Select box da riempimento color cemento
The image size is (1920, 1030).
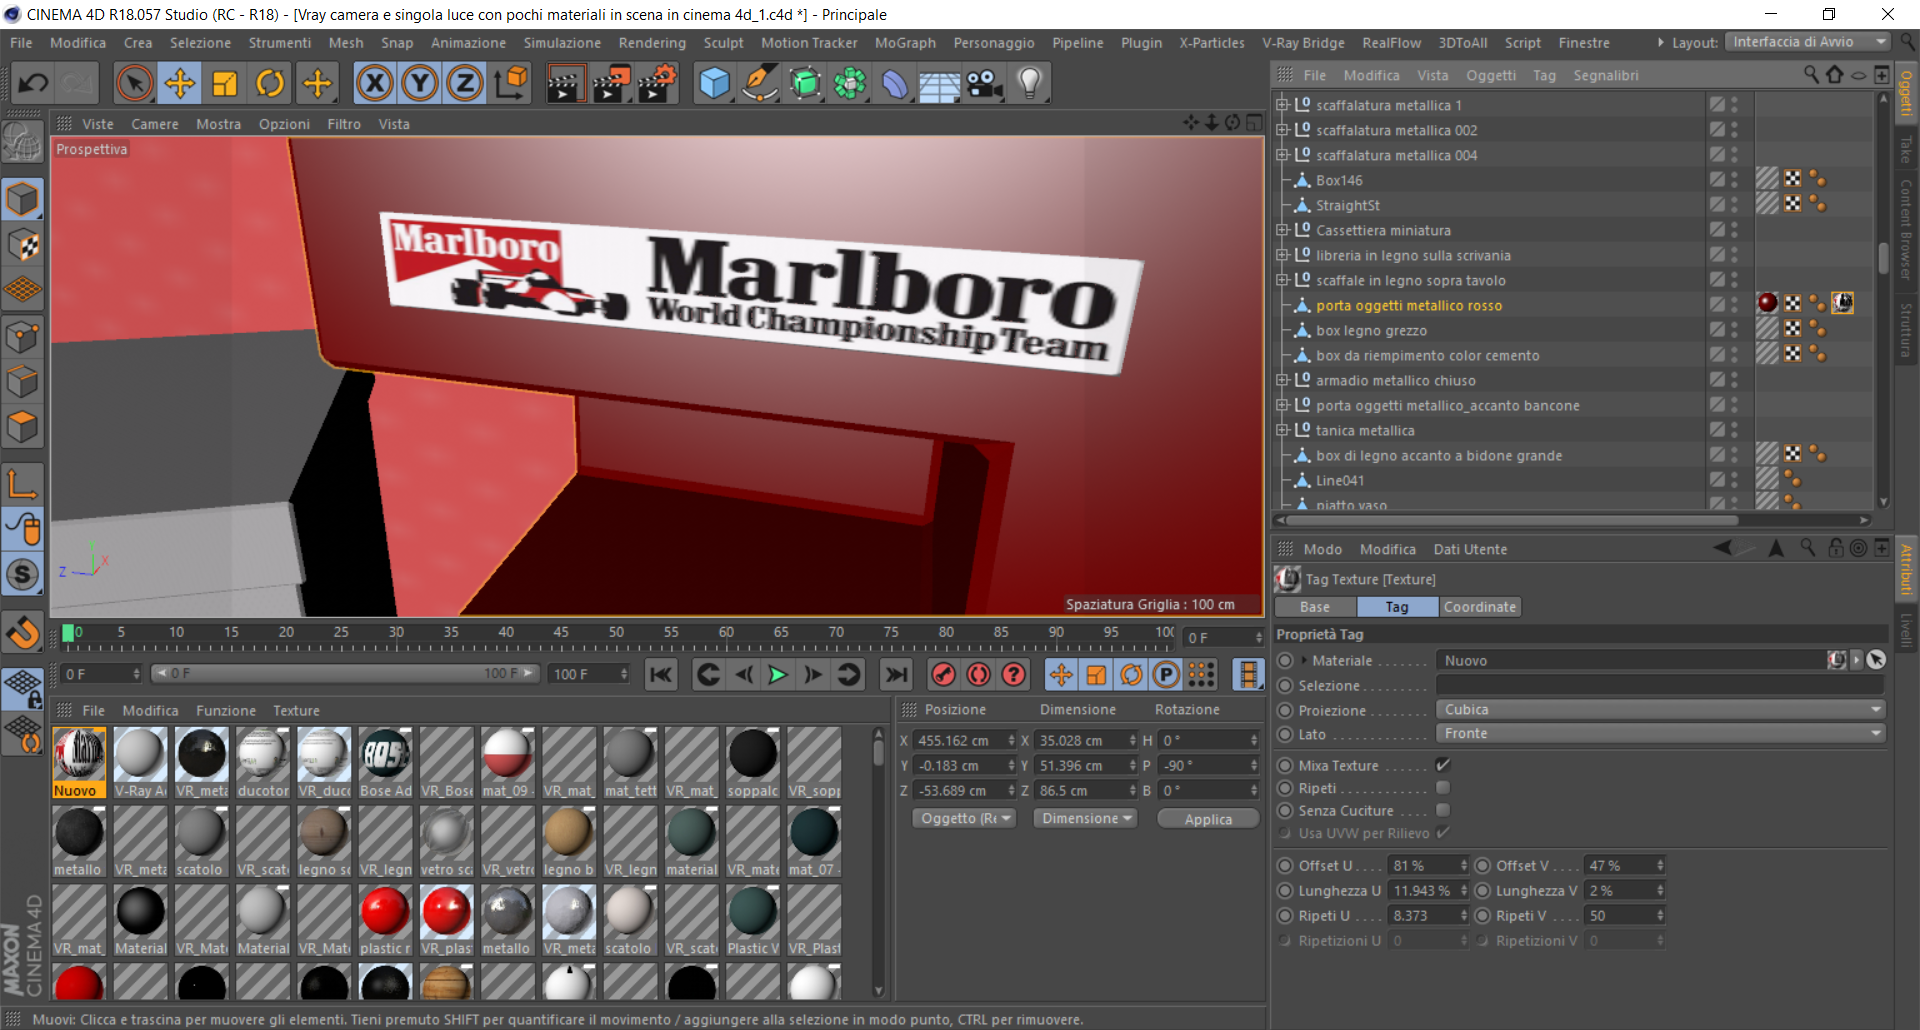pyautogui.click(x=1427, y=355)
